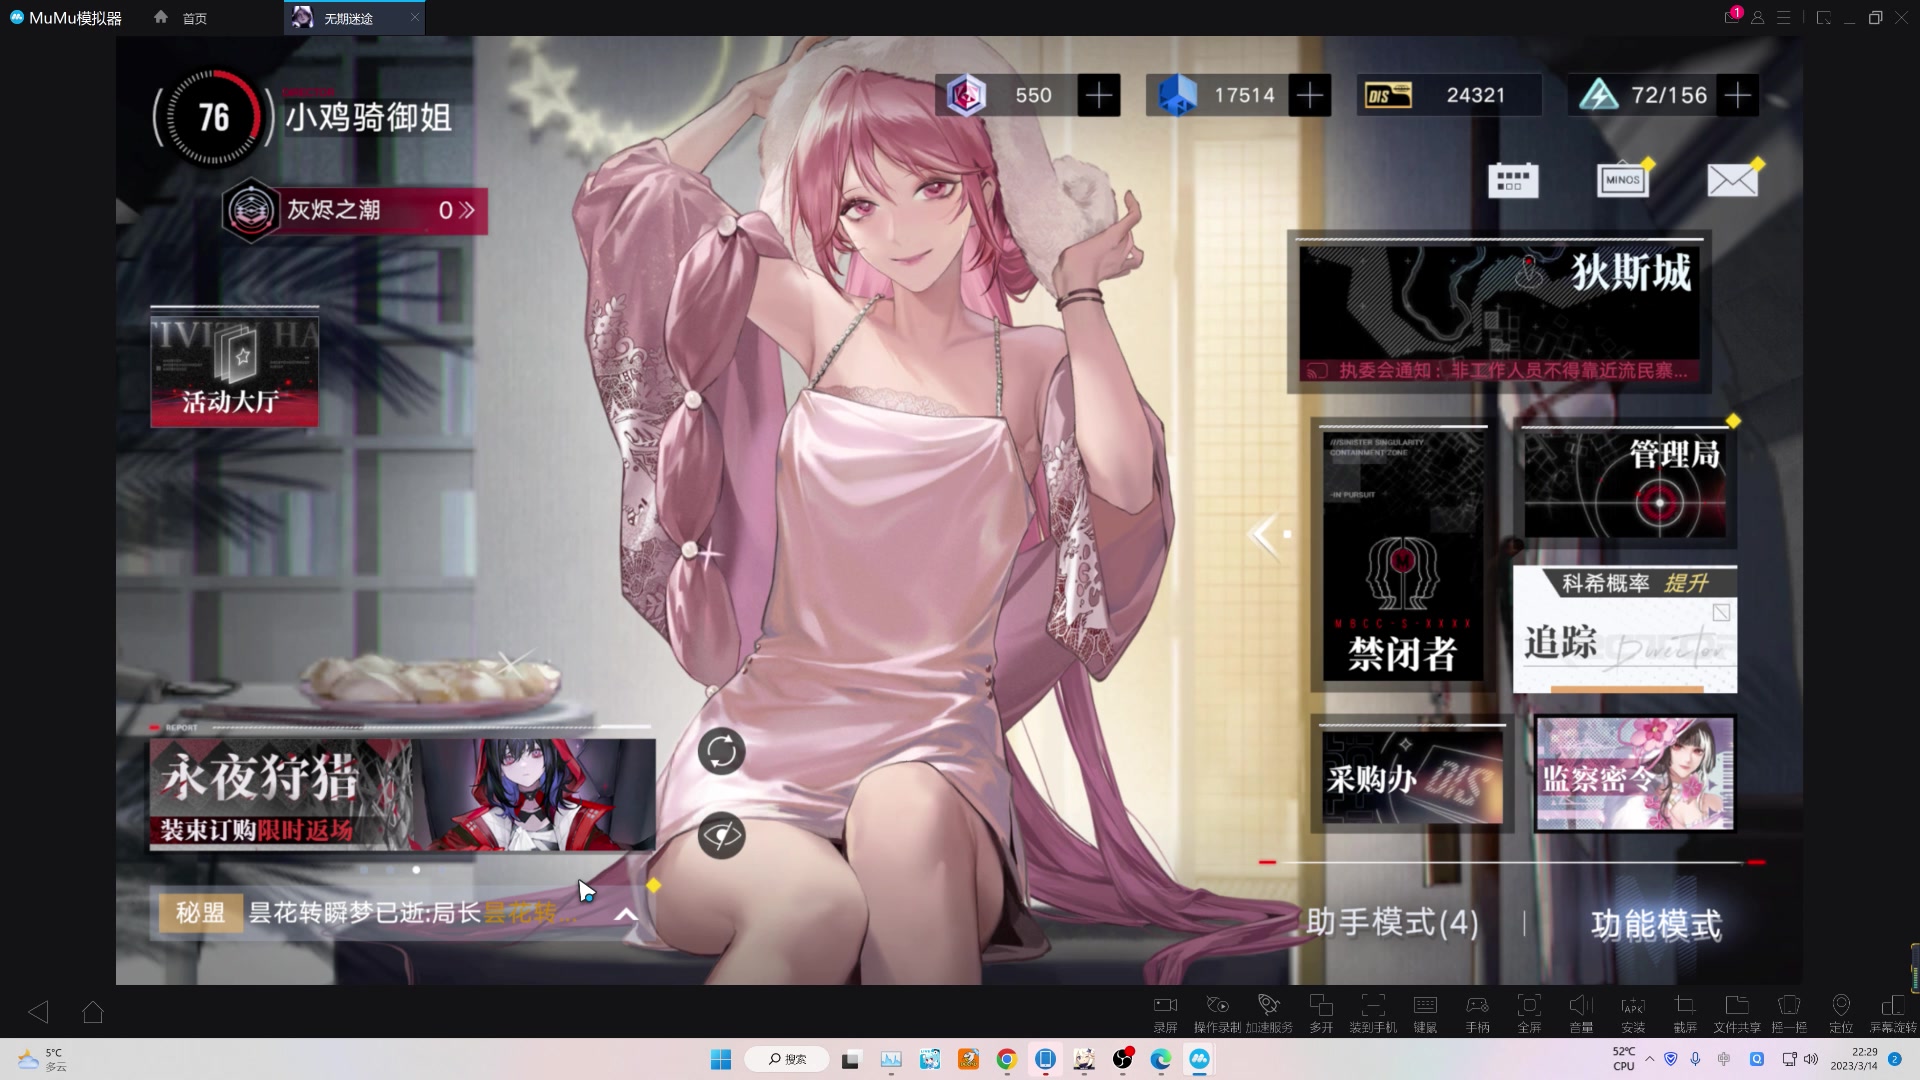Collapse side menu with left arrow
Screen dimensions: 1920x1080
pyautogui.click(x=1266, y=535)
